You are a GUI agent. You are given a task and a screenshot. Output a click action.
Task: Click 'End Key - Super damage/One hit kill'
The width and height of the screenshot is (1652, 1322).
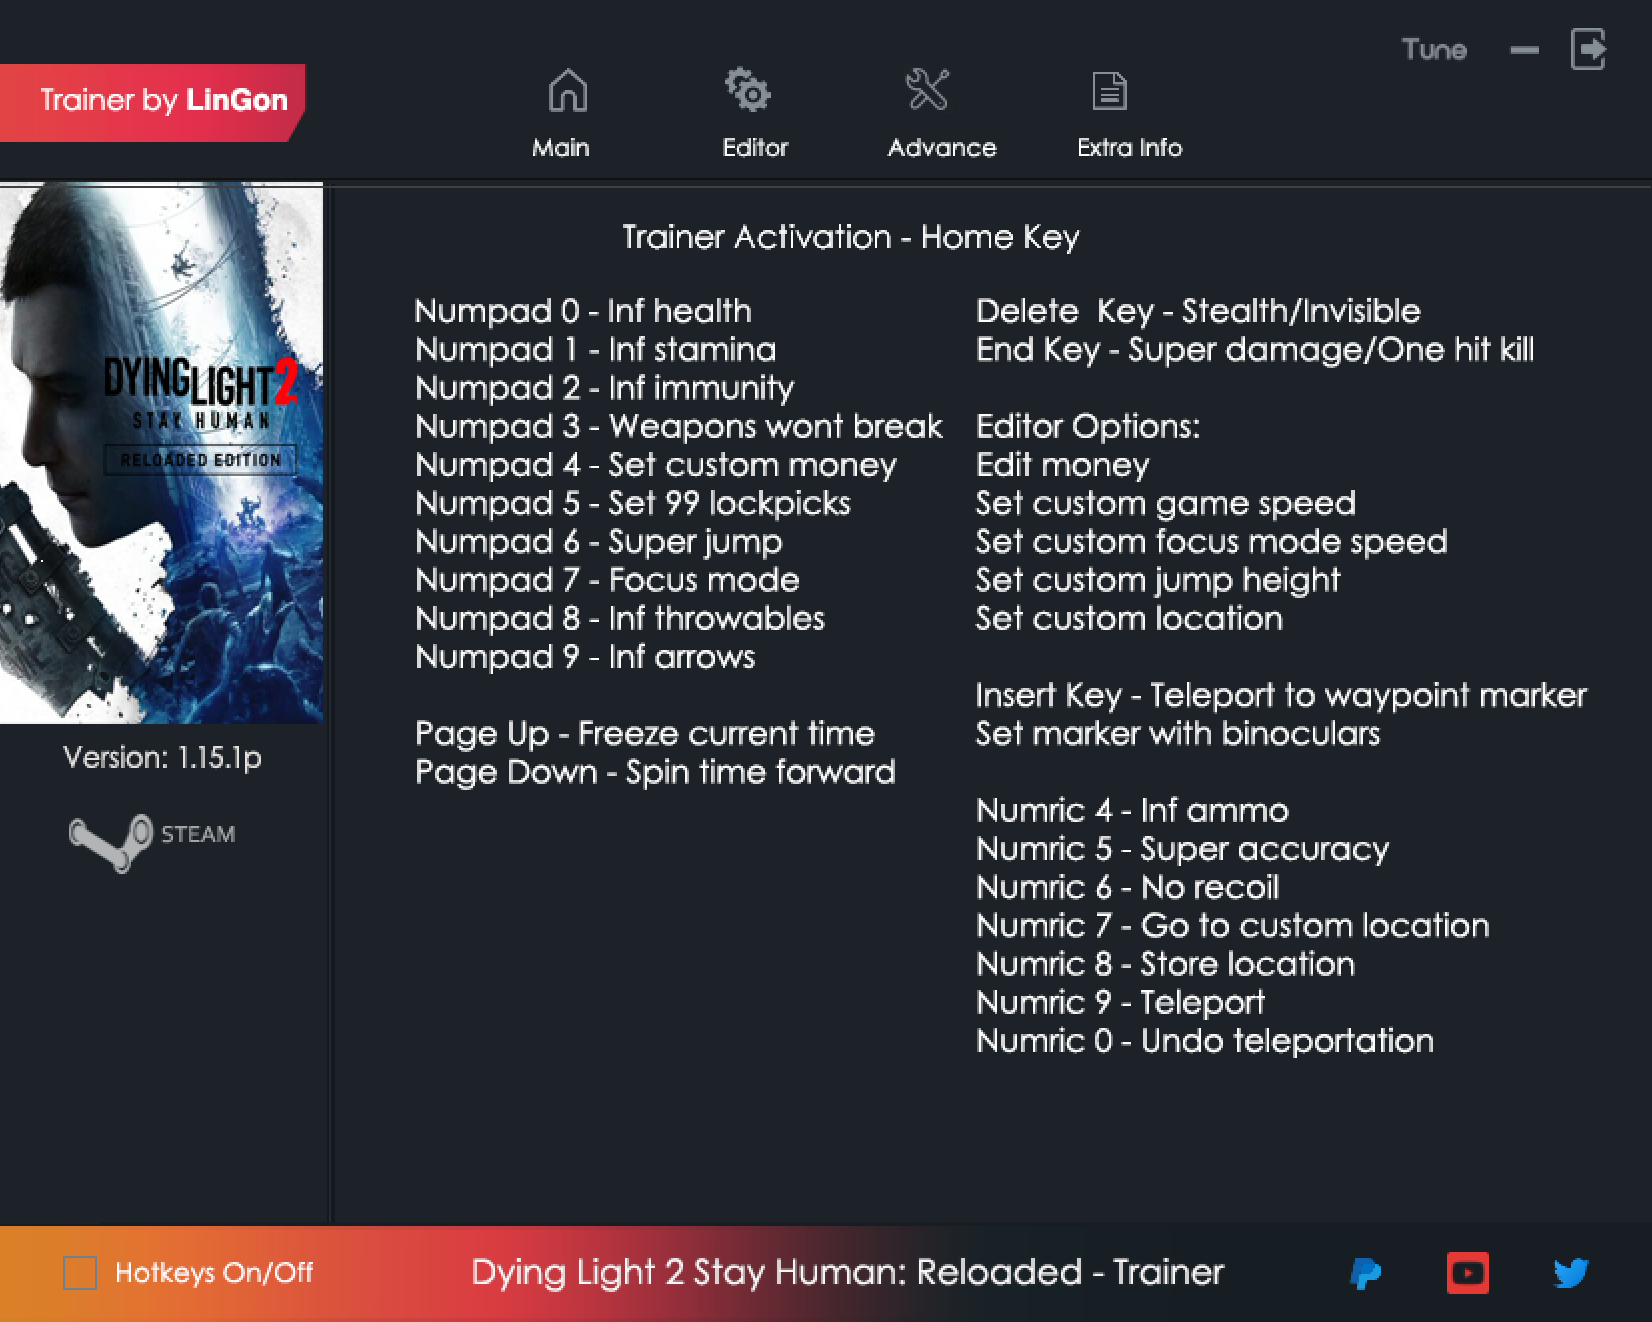click(1255, 350)
